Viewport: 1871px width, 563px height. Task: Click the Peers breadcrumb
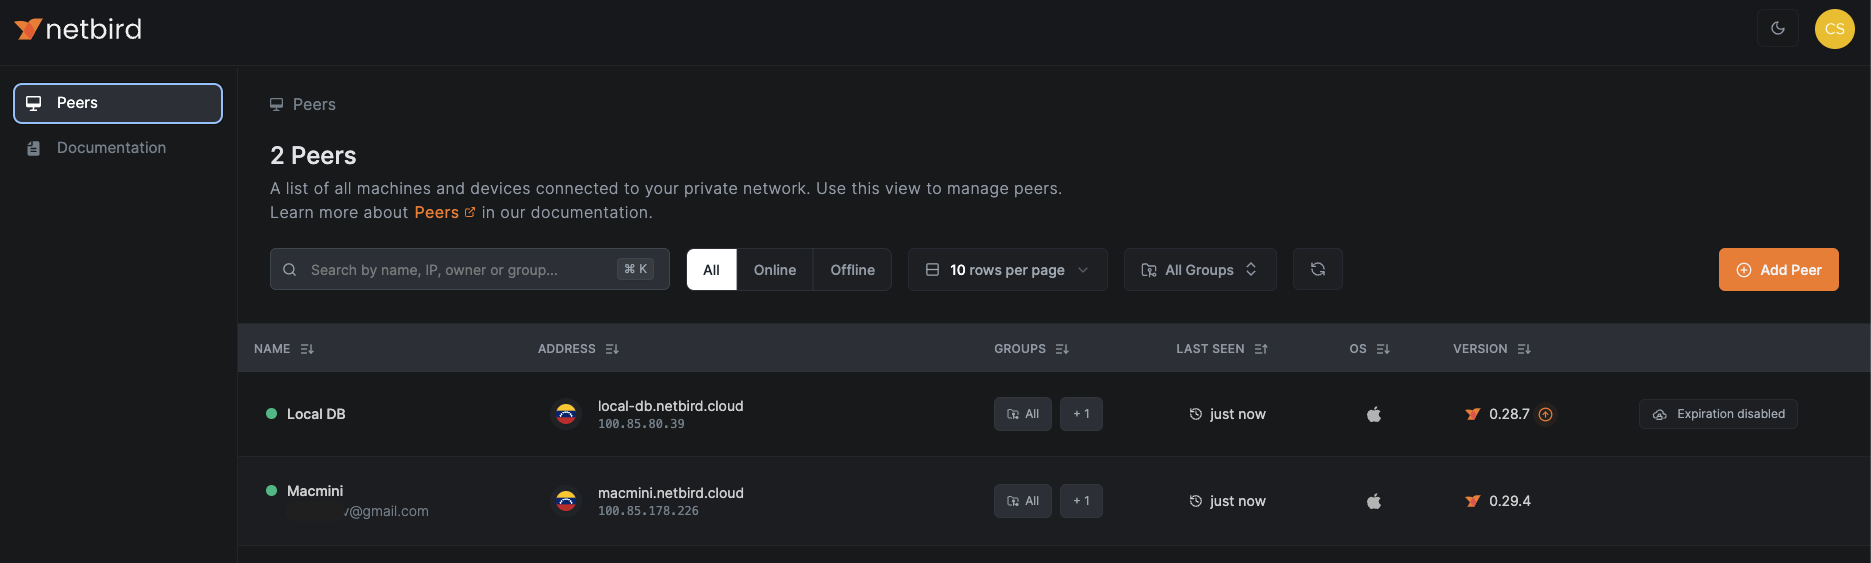click(x=303, y=104)
